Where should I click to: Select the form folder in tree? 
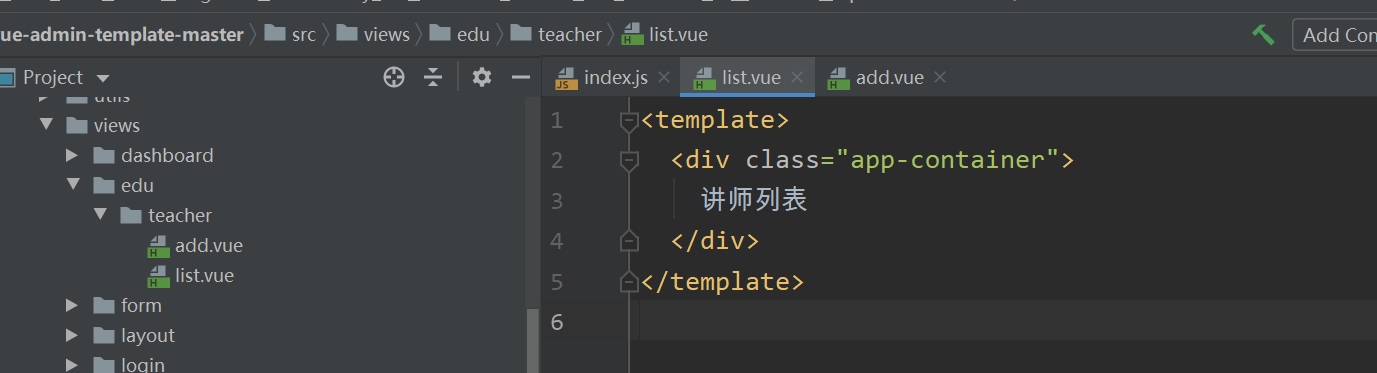[127, 305]
